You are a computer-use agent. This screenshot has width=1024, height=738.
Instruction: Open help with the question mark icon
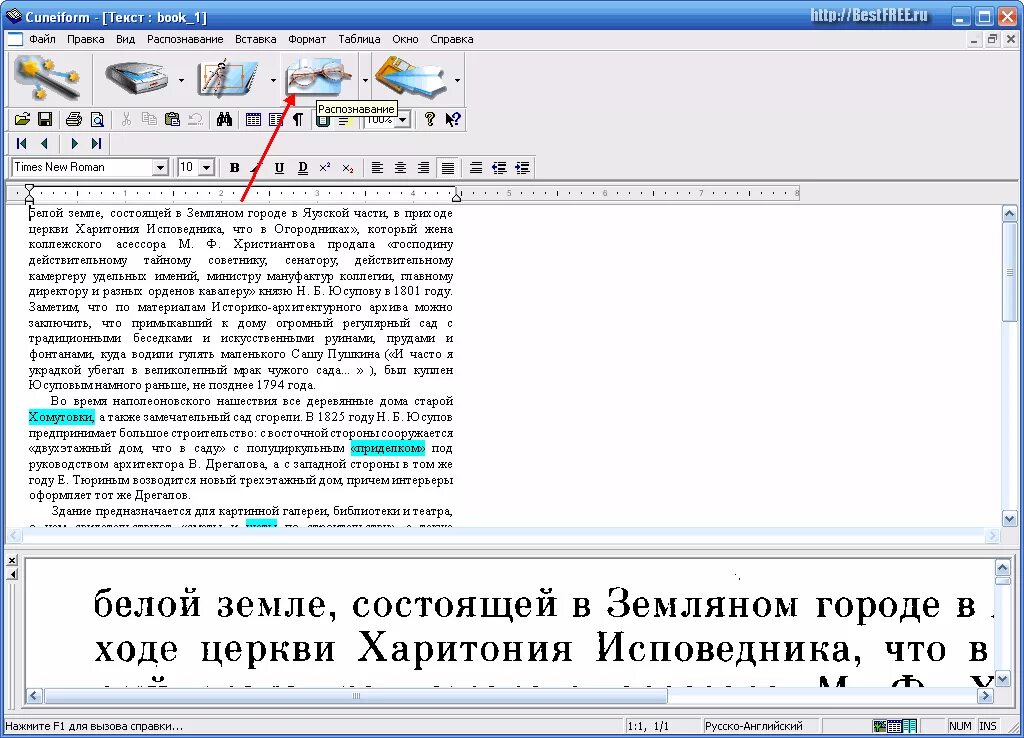click(x=429, y=120)
